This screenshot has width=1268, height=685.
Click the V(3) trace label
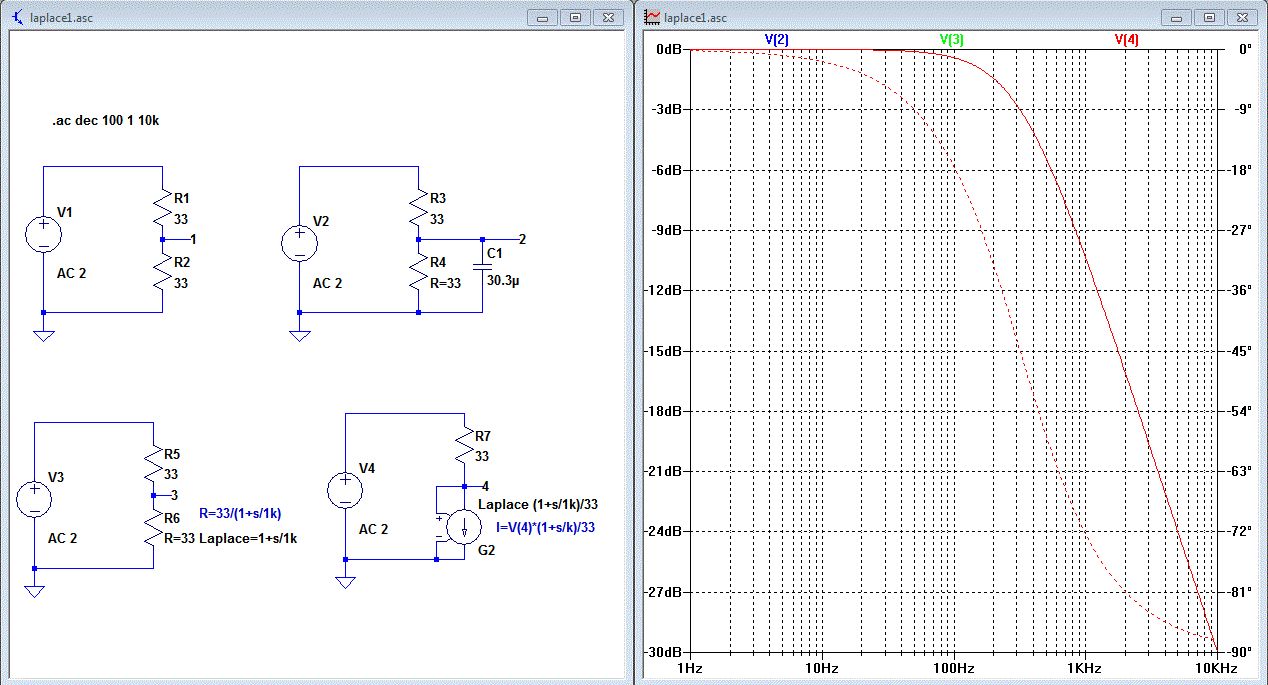[951, 39]
